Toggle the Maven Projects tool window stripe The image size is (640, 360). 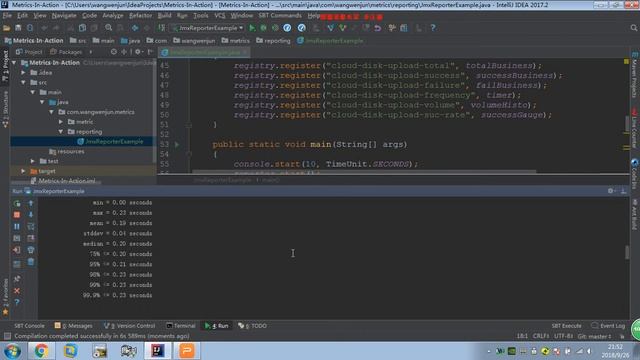634,76
